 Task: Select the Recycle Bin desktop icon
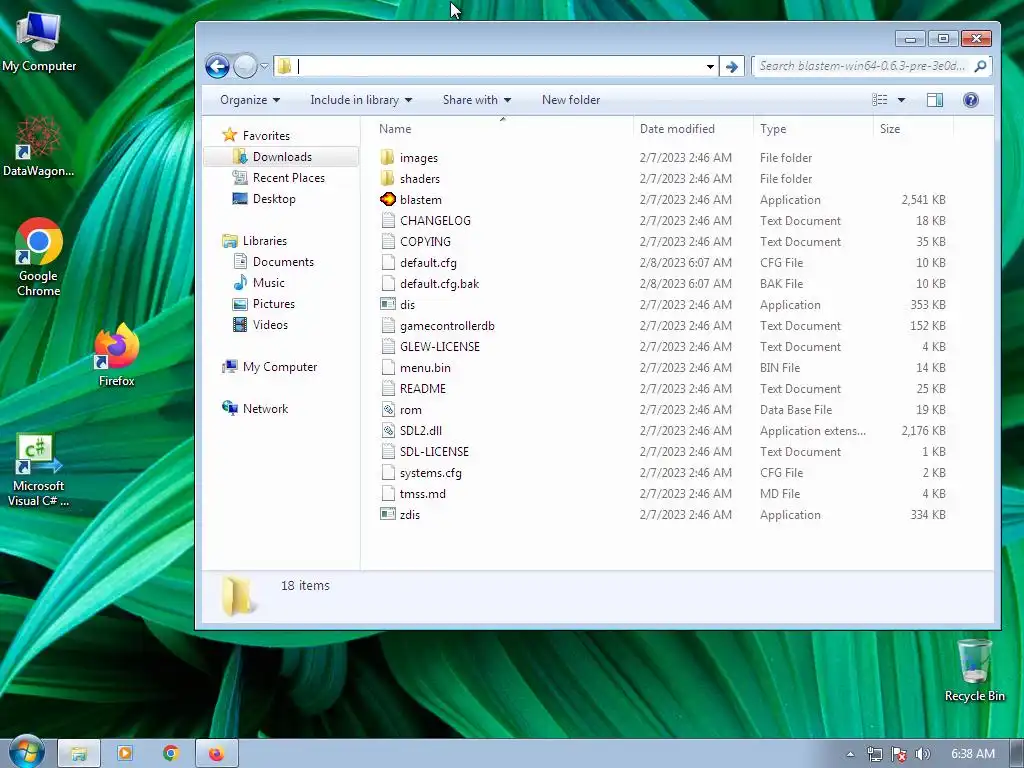[974, 671]
